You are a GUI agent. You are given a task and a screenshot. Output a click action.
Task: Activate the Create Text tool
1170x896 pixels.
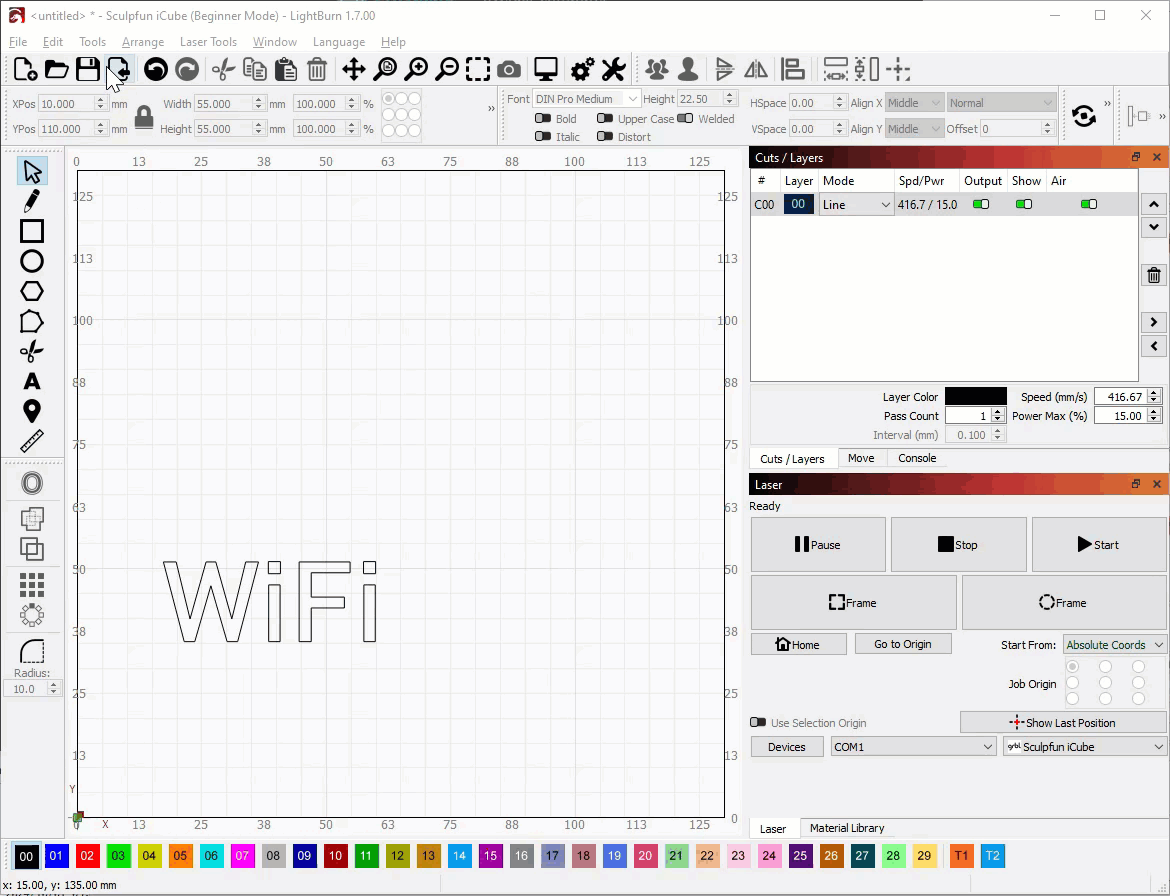click(x=32, y=381)
